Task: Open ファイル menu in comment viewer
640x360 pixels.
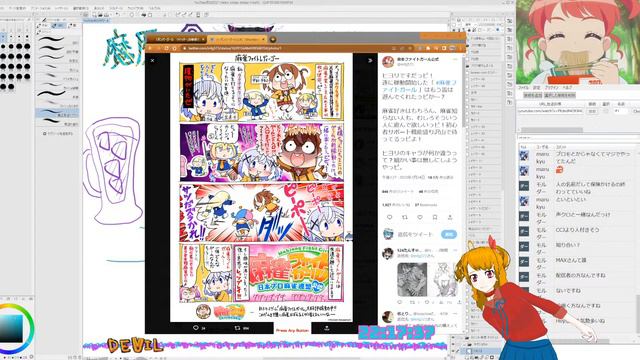Action: pos(523,87)
